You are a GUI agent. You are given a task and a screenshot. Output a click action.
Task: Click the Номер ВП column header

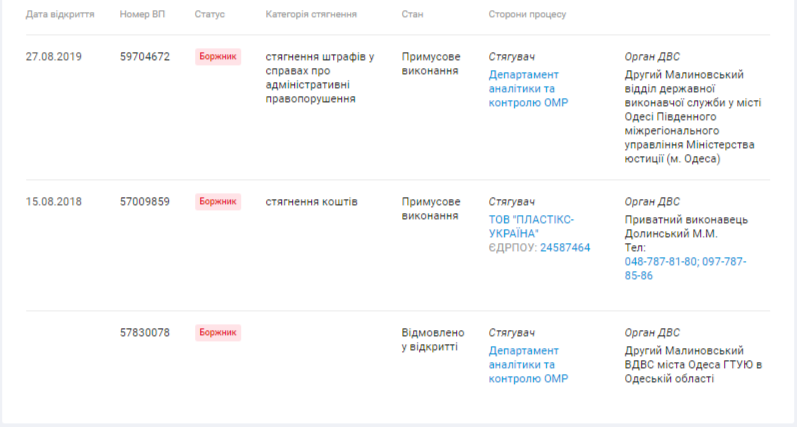[x=142, y=14]
